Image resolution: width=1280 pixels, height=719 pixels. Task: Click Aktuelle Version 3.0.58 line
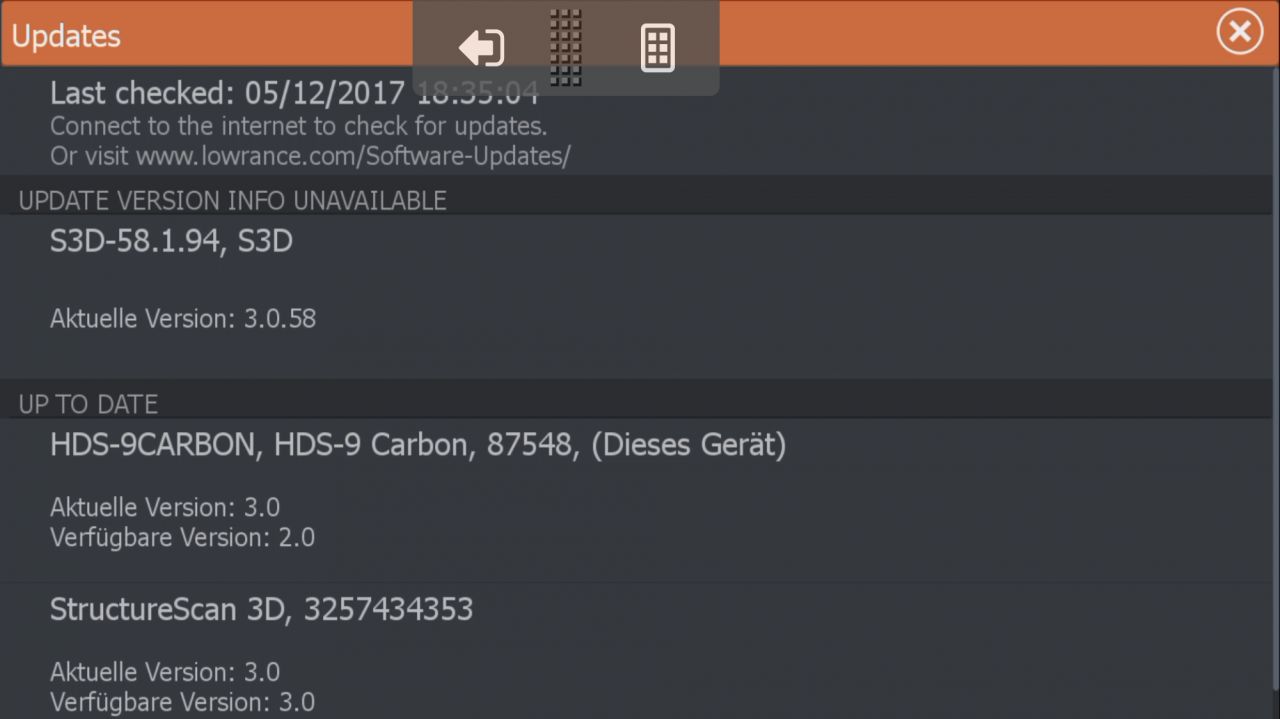[x=183, y=319]
